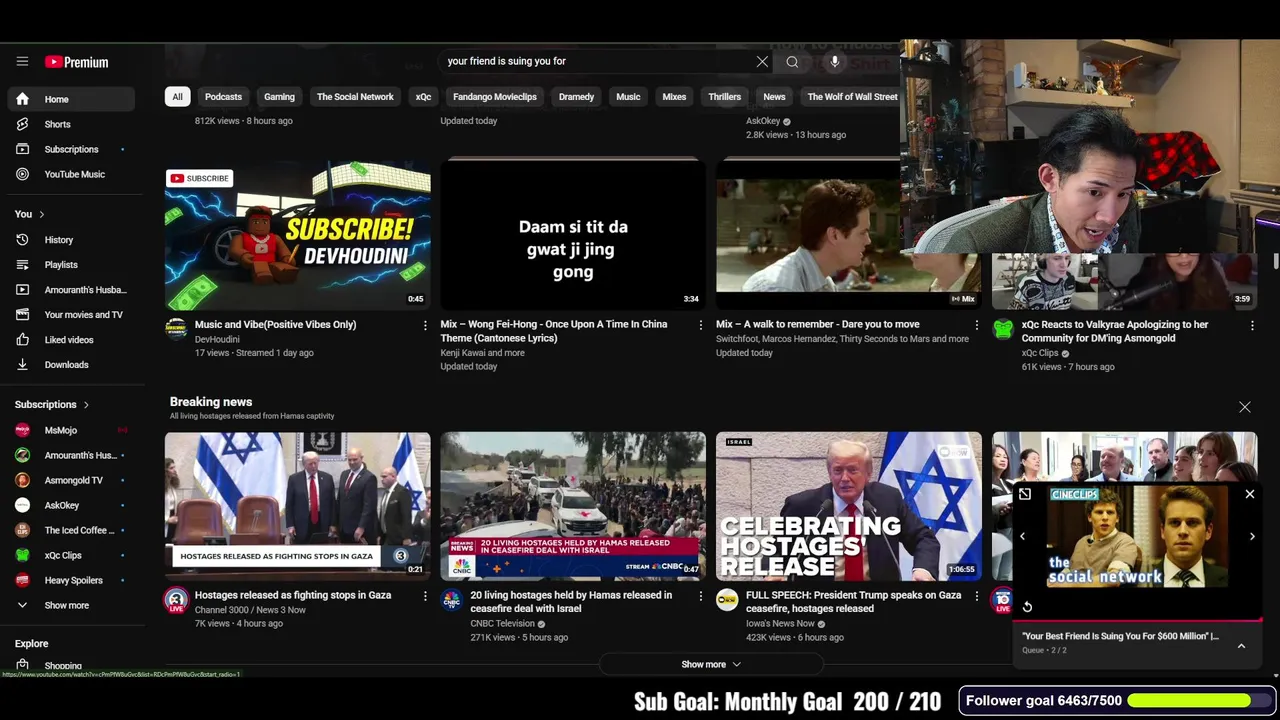Click CNBC Television channel avatar
Screen dimensions: 1280x720
452,600
